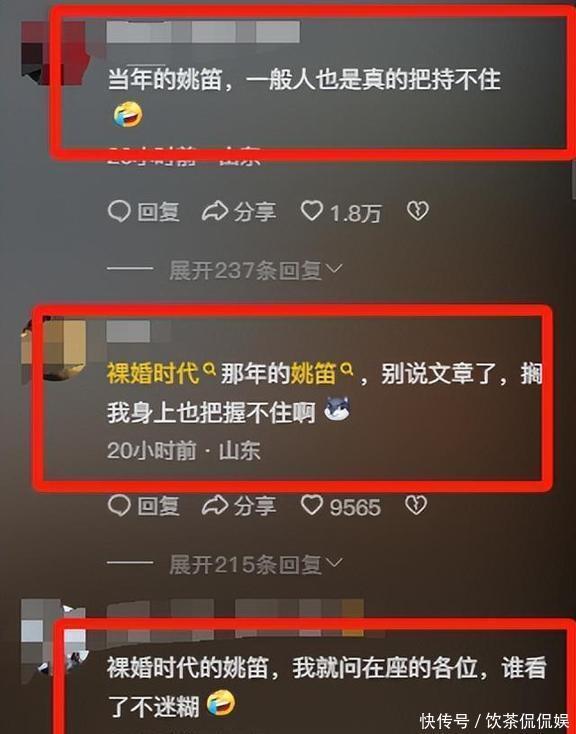The width and height of the screenshot is (576, 734).
Task: Dislike the first comment via broken heart
Action: click(x=417, y=212)
